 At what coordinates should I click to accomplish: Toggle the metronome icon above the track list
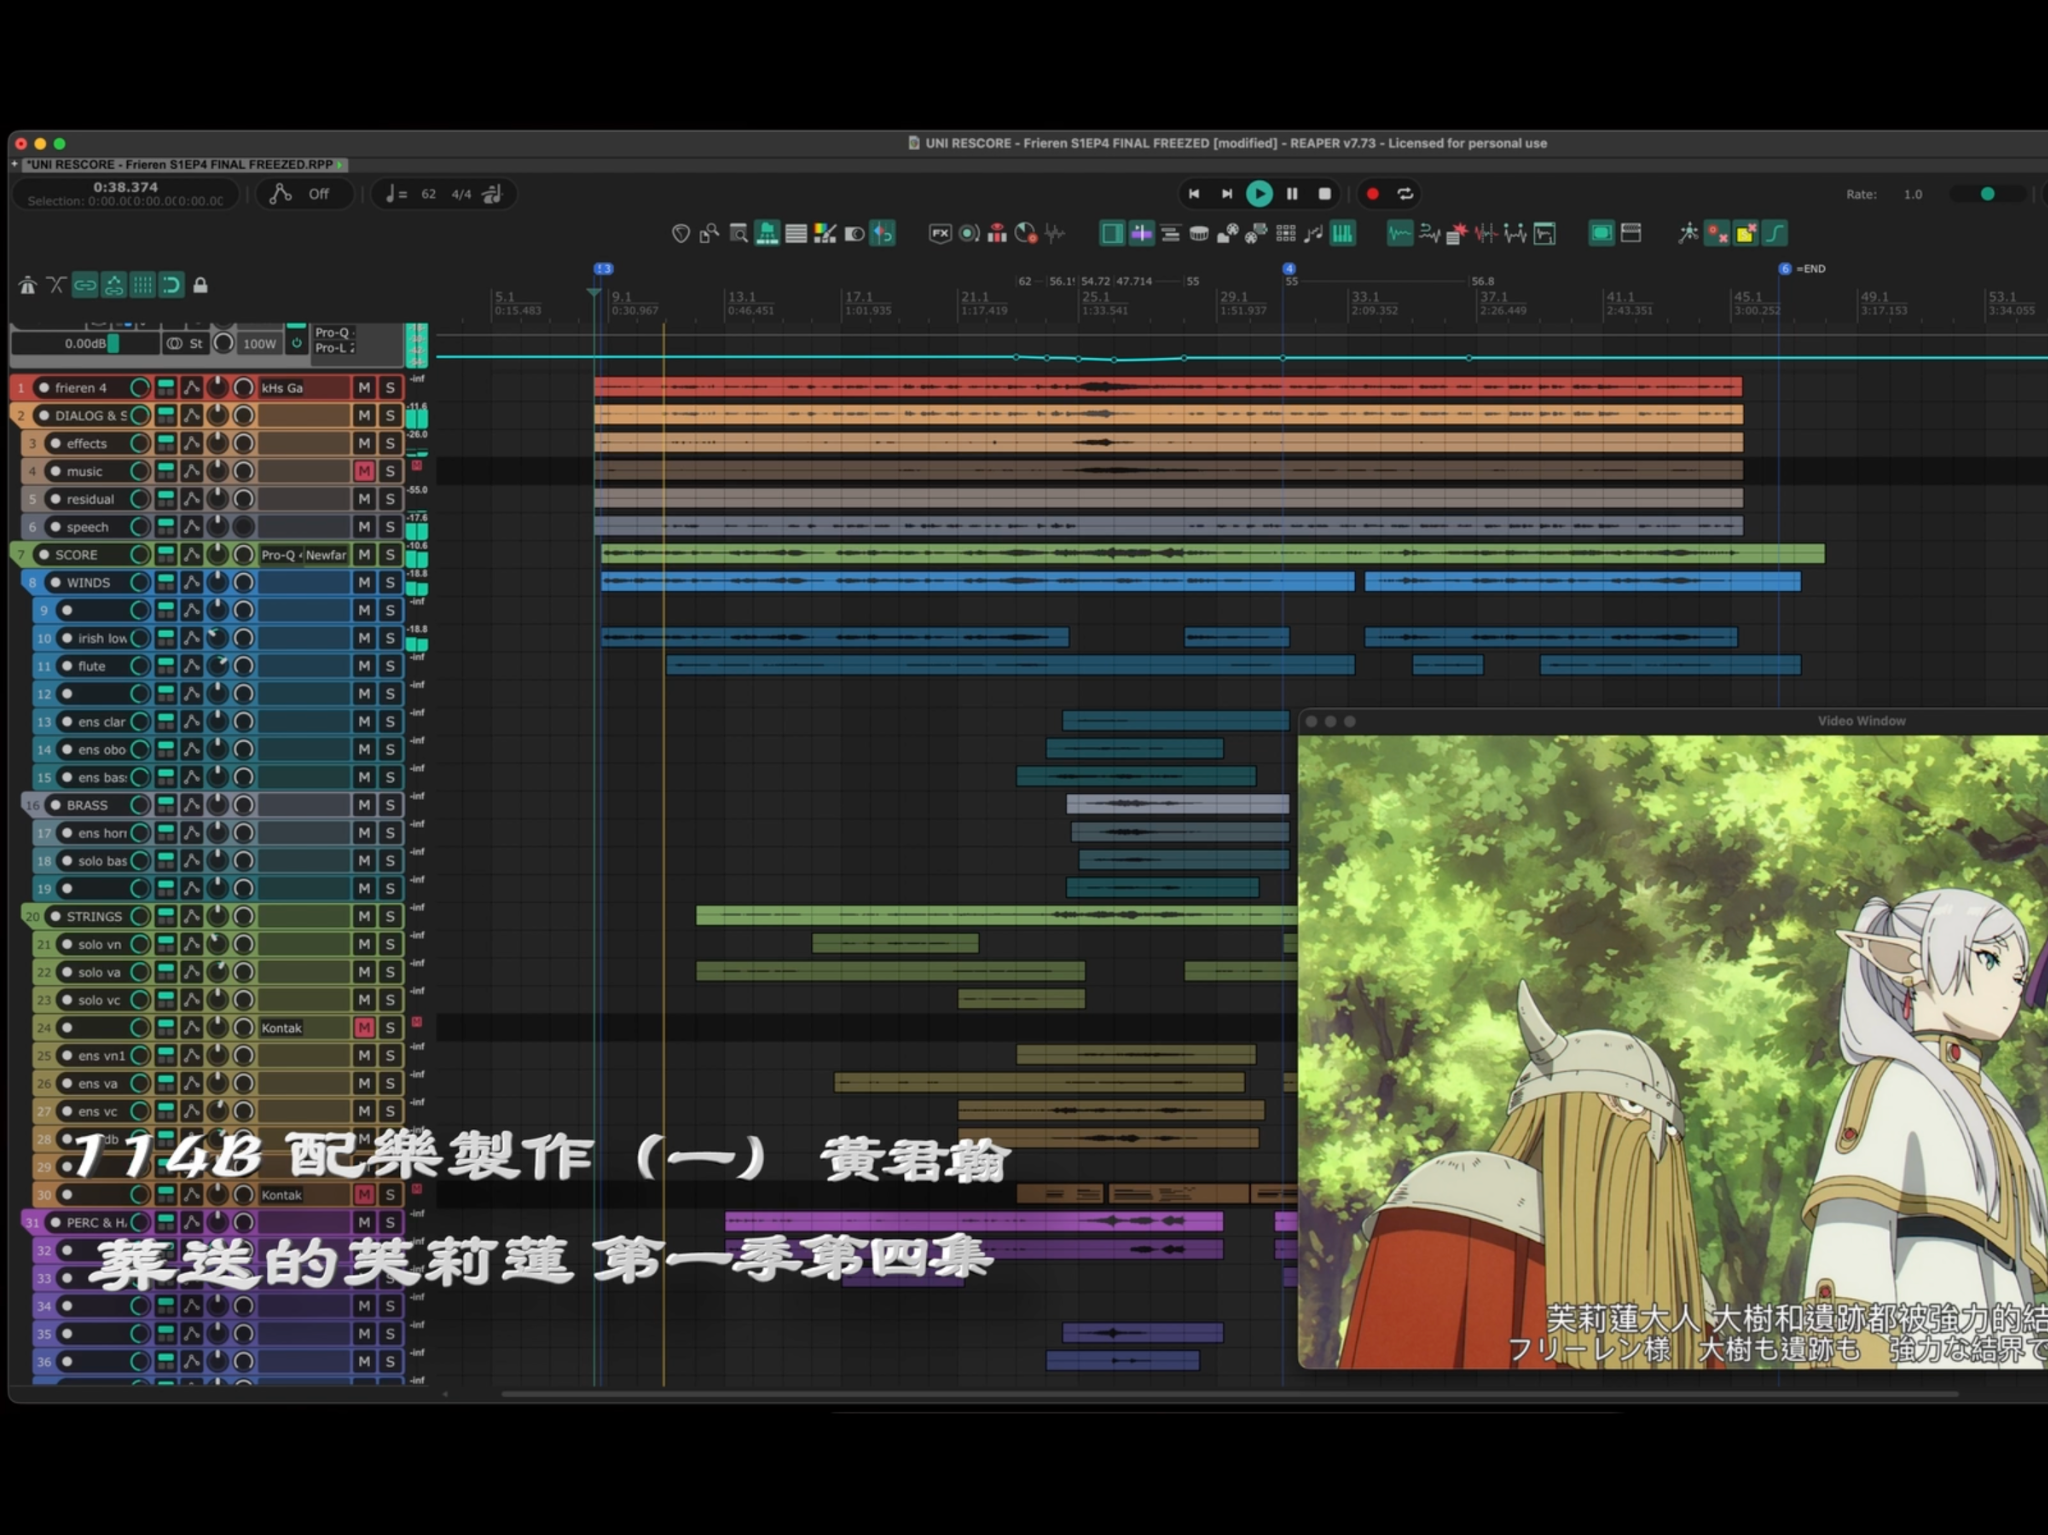[x=28, y=286]
